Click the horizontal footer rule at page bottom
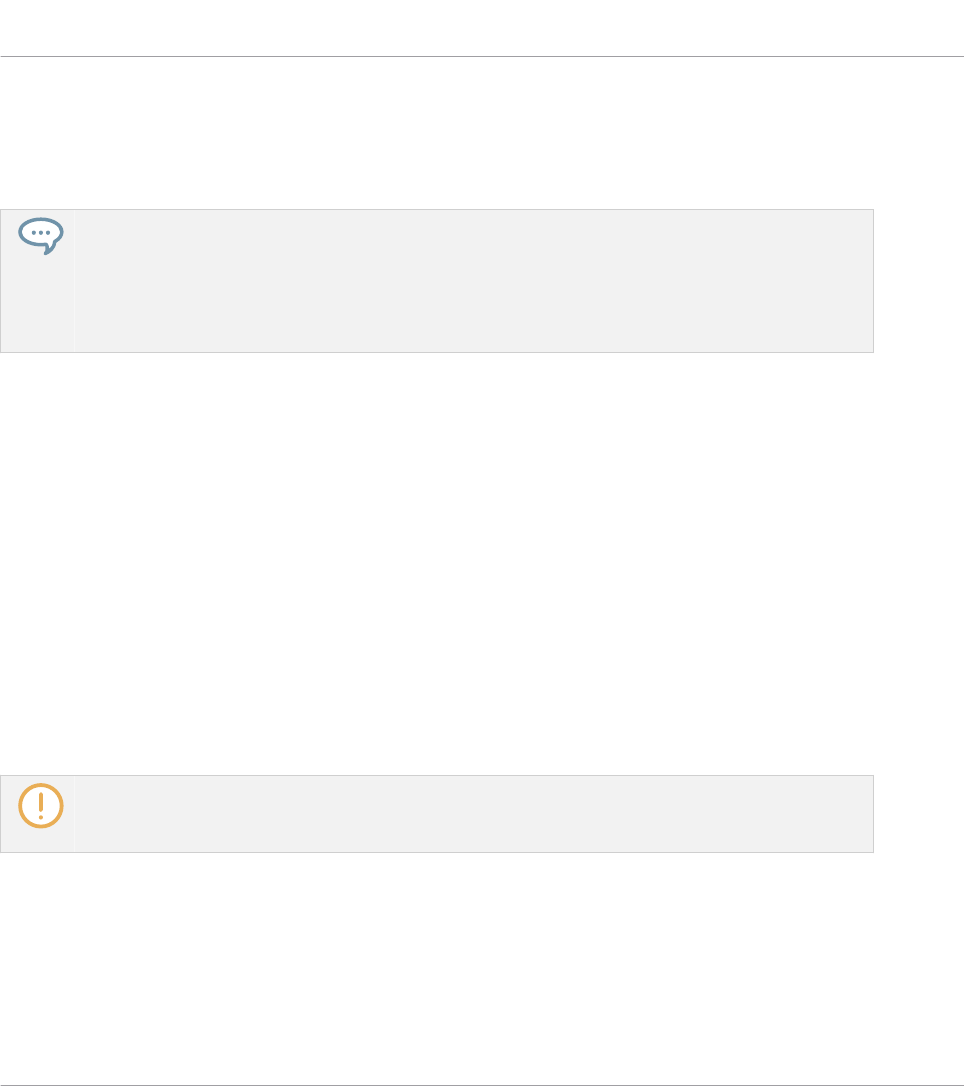 [x=482, y=1084]
